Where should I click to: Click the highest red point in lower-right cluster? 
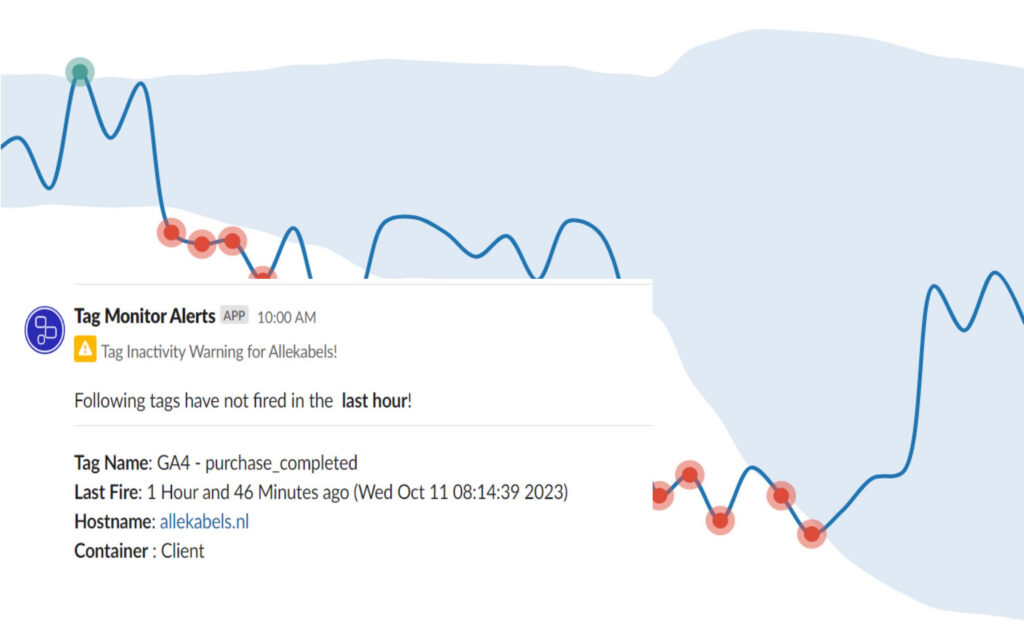(689, 474)
